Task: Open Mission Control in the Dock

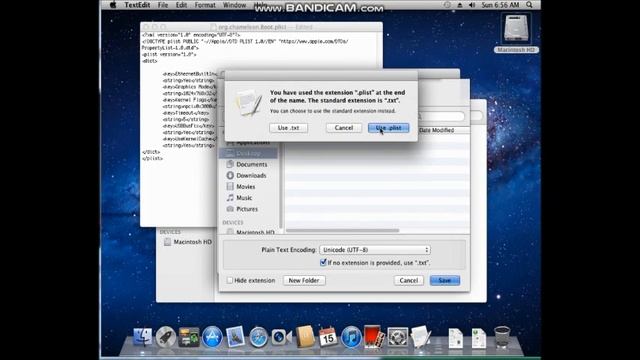Action: [x=189, y=337]
